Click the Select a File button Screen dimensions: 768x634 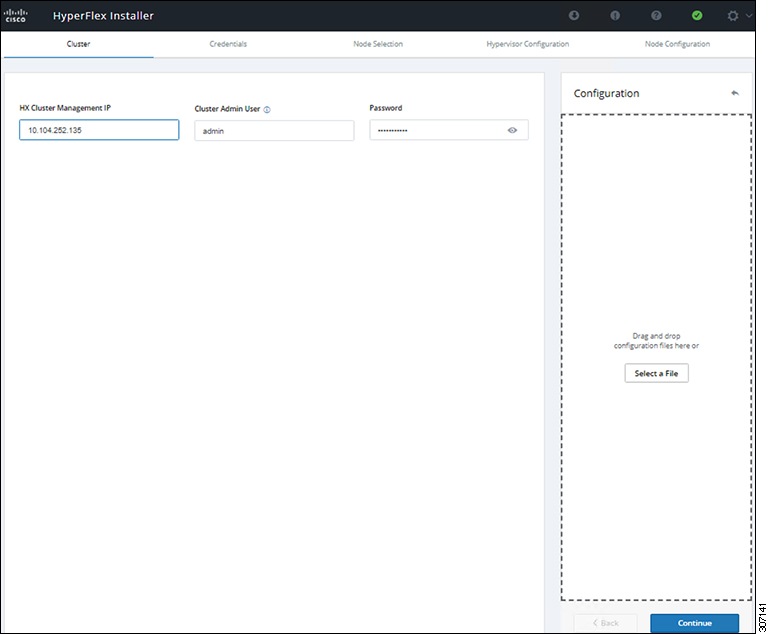click(656, 373)
